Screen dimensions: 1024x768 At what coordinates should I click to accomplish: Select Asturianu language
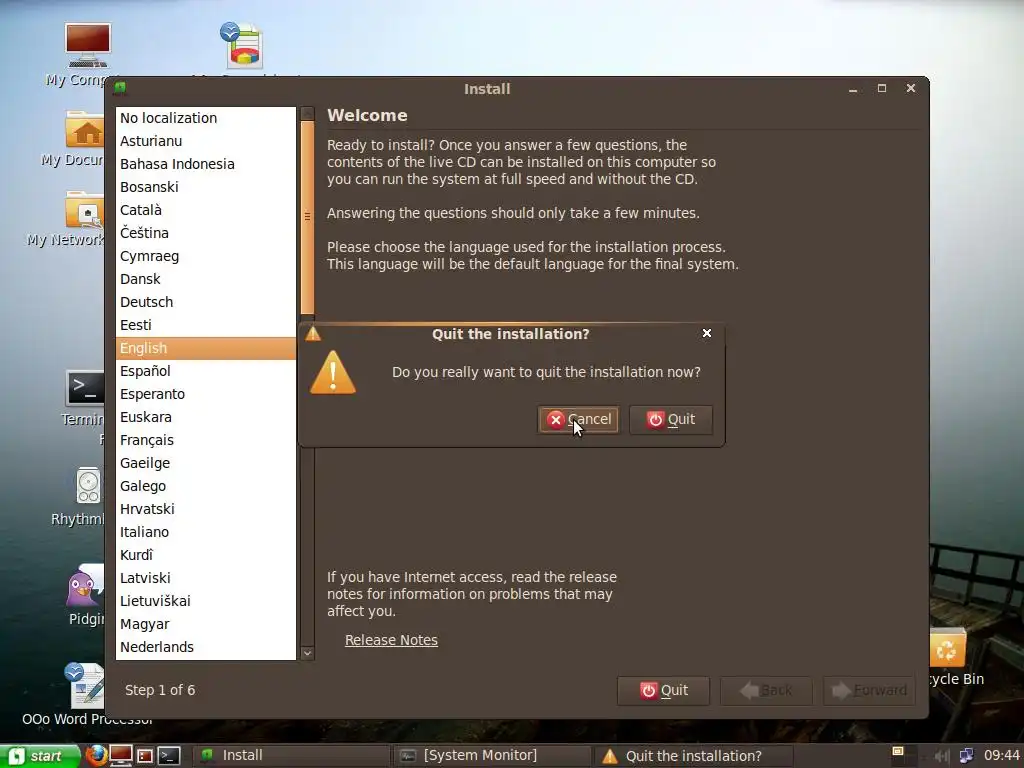pyautogui.click(x=206, y=141)
